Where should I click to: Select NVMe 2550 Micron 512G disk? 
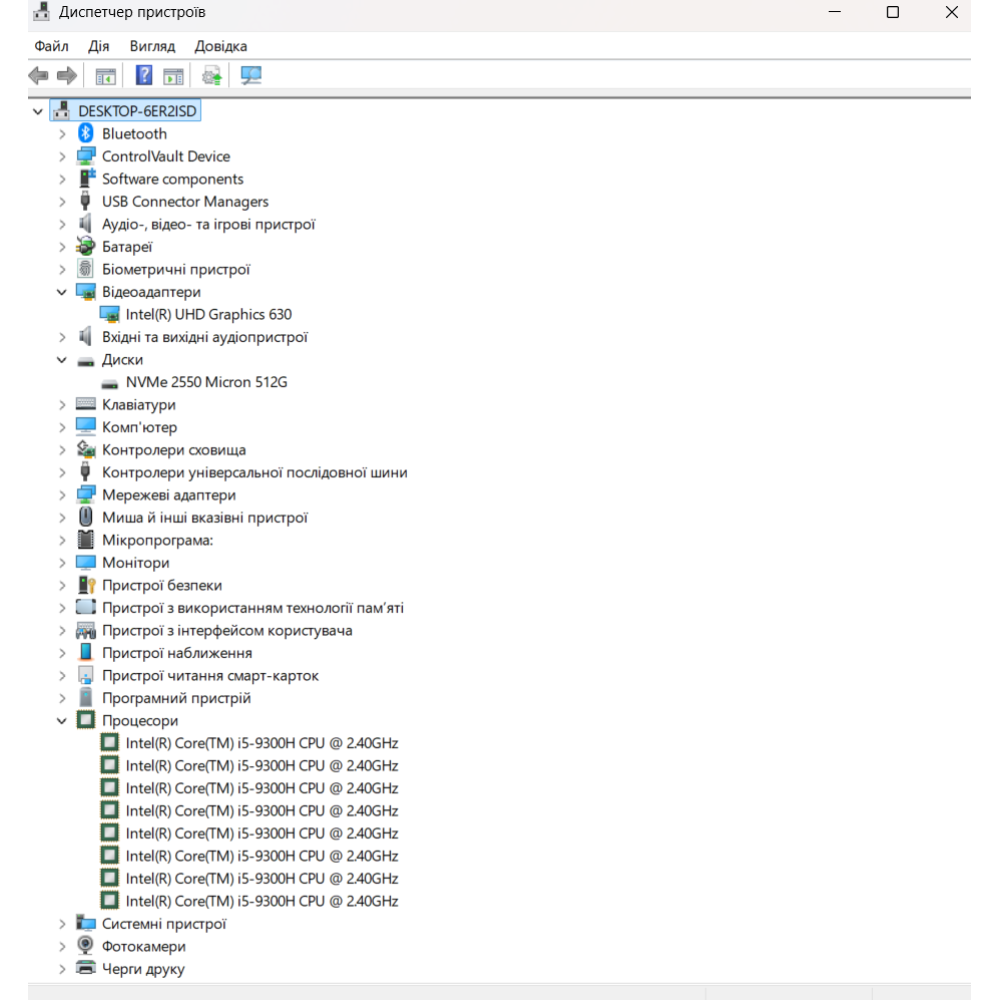pyautogui.click(x=206, y=382)
